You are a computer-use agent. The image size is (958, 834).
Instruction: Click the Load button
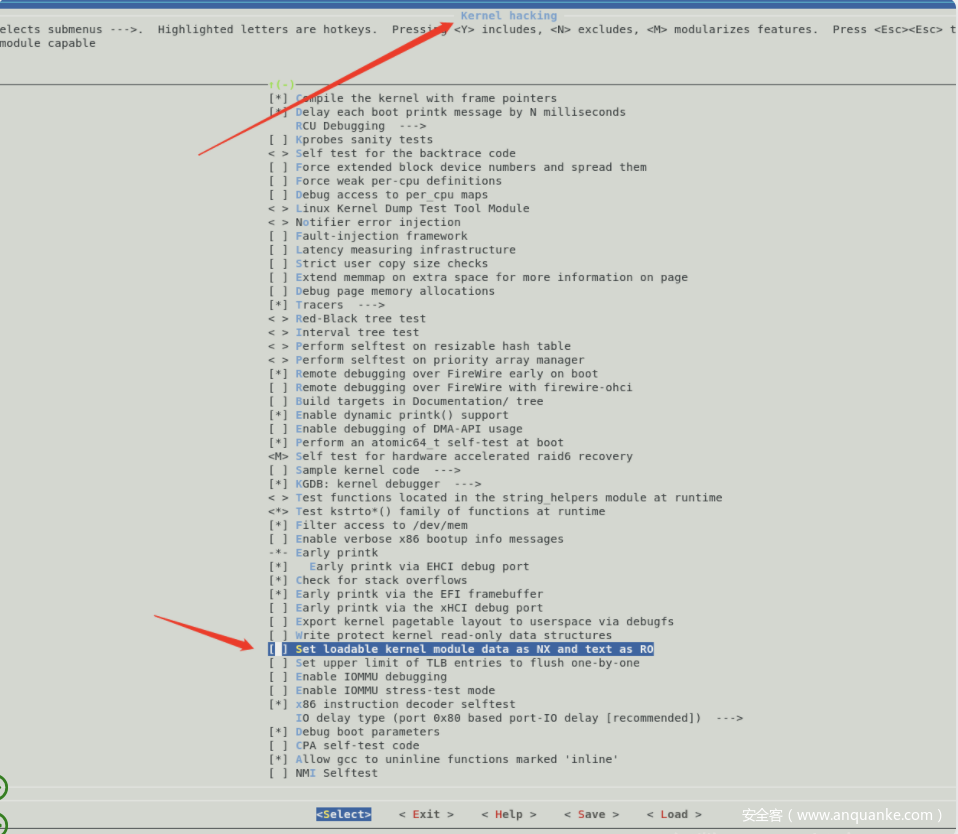673,814
